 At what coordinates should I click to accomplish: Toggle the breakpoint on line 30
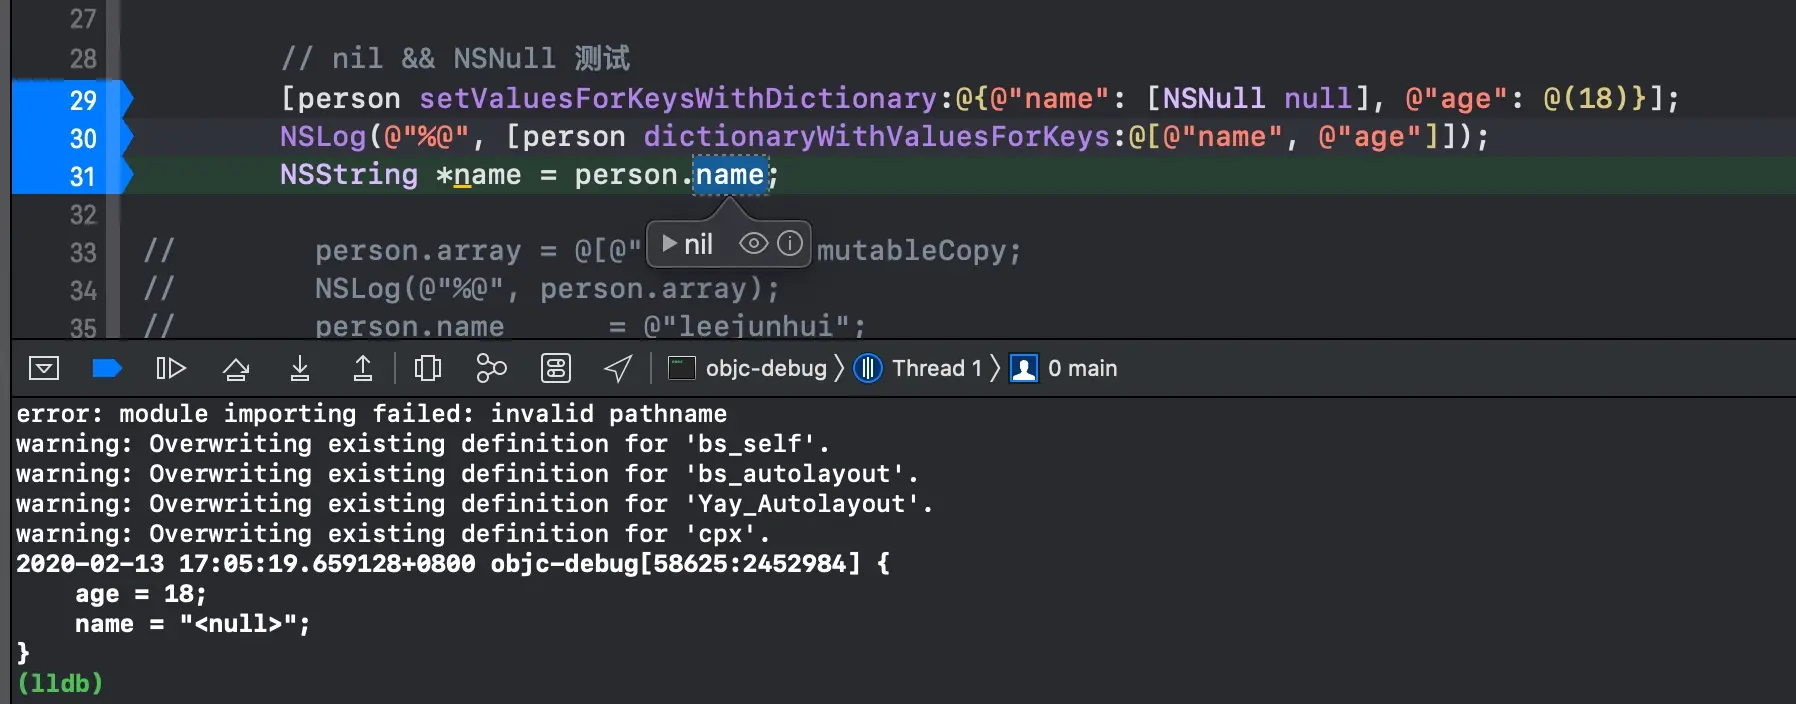pyautogui.click(x=72, y=137)
